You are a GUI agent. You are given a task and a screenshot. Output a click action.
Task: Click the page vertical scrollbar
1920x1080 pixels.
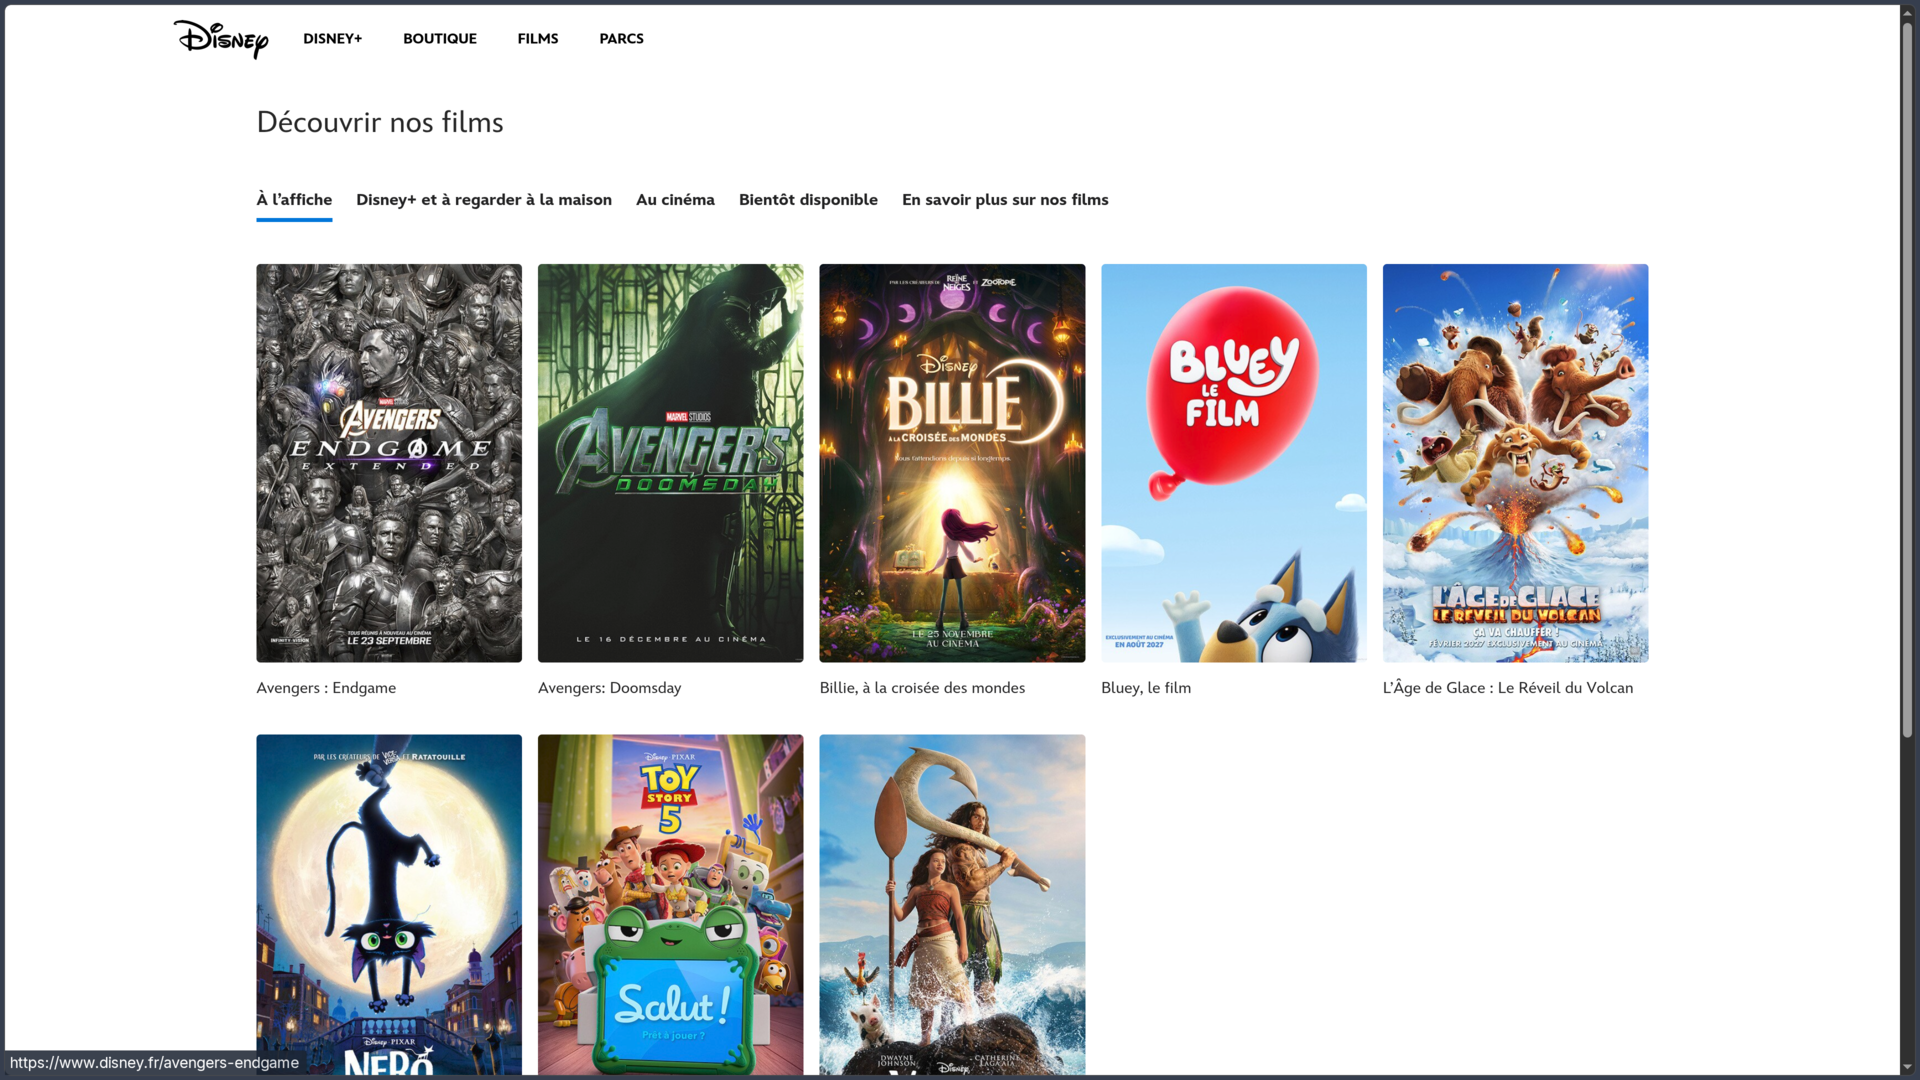(x=1907, y=380)
